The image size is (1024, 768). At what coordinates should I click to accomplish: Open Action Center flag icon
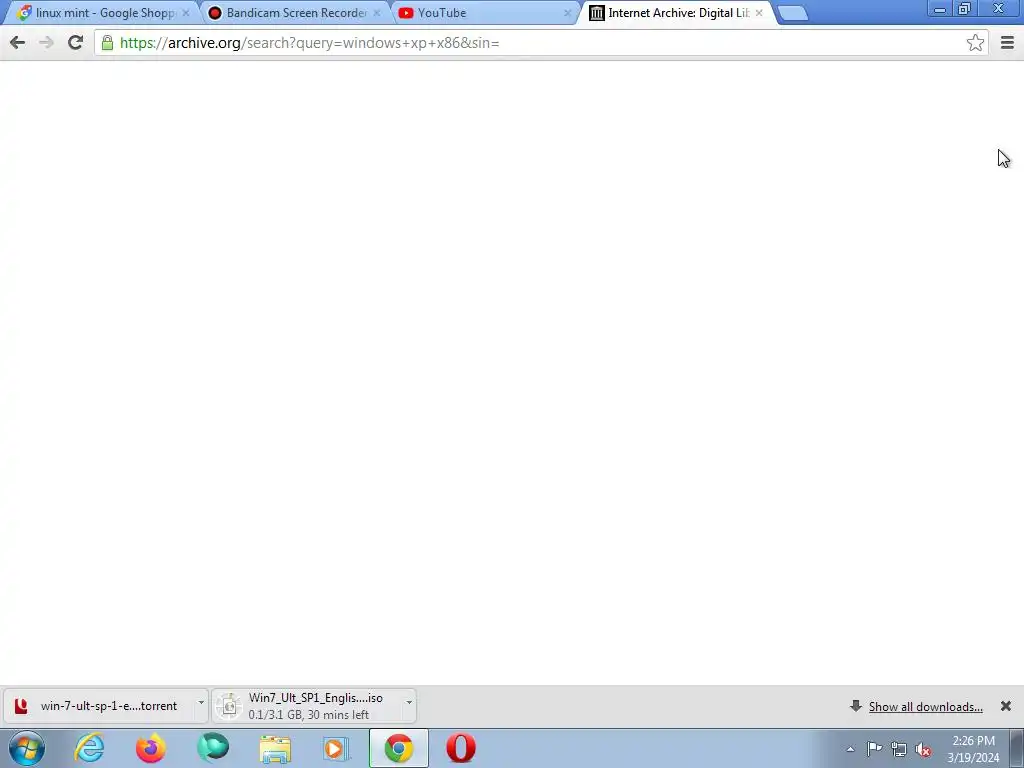point(874,749)
